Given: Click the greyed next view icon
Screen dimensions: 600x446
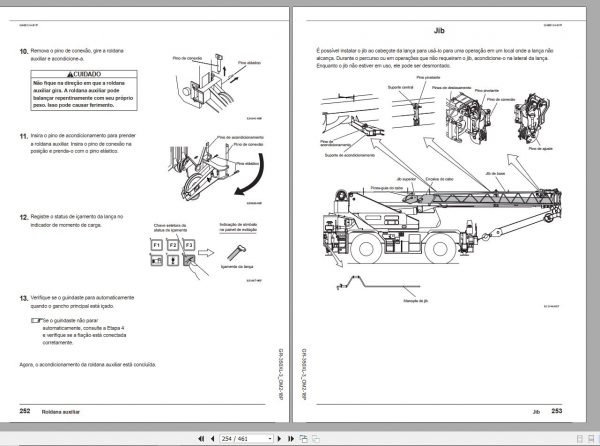Looking at the screenshot, I should (x=316, y=438).
